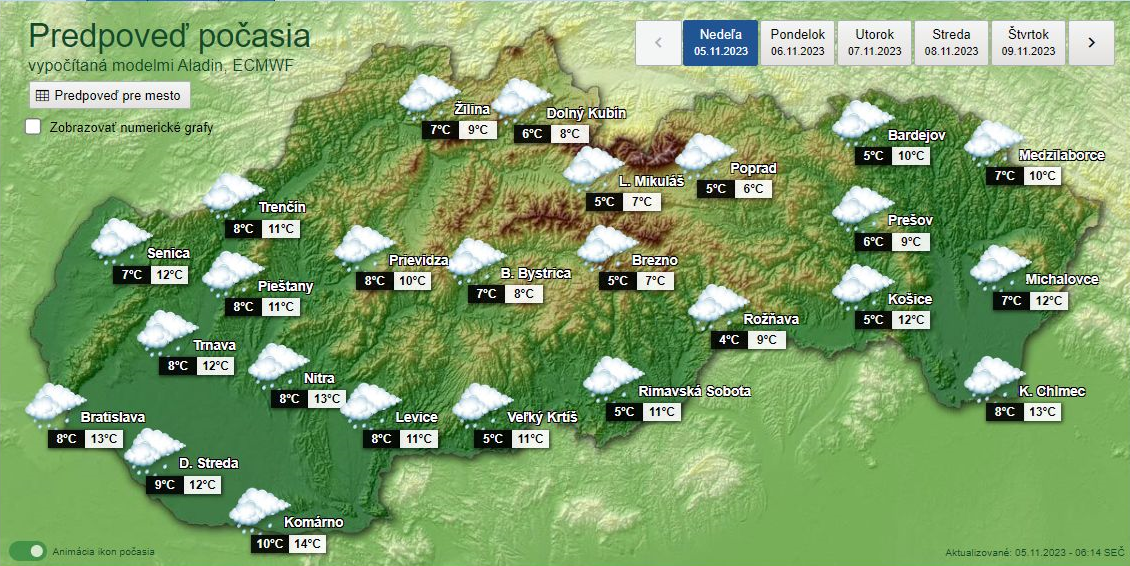Viewport: 1130px width, 566px height.
Task: Click the weather icon for Bratislava
Action: 56,404
